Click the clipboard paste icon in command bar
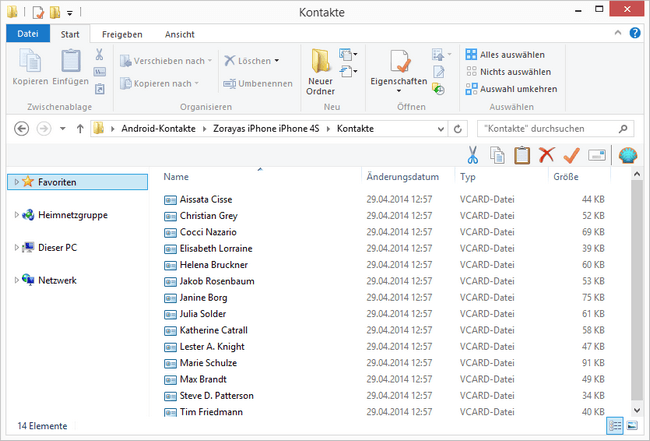Image resolution: width=650 pixels, height=441 pixels. 522,155
